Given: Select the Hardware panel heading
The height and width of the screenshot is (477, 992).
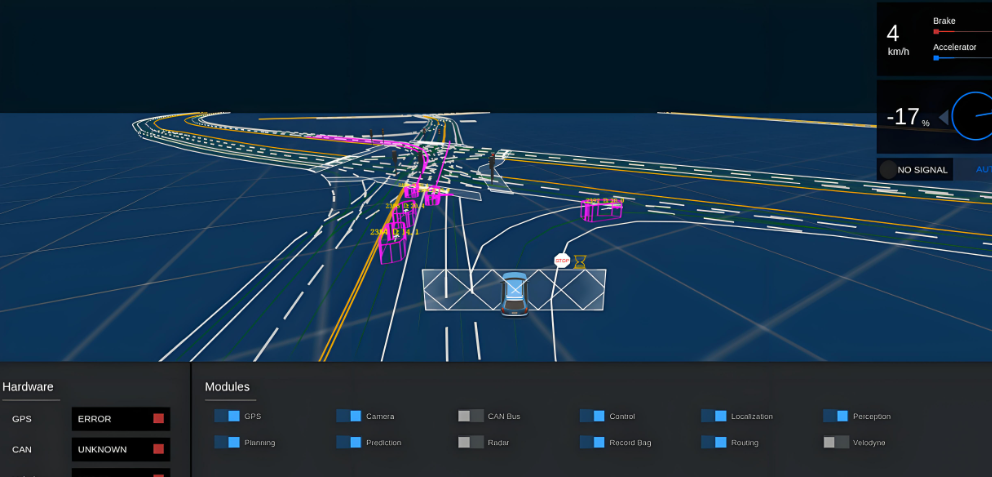Looking at the screenshot, I should pyautogui.click(x=28, y=387).
